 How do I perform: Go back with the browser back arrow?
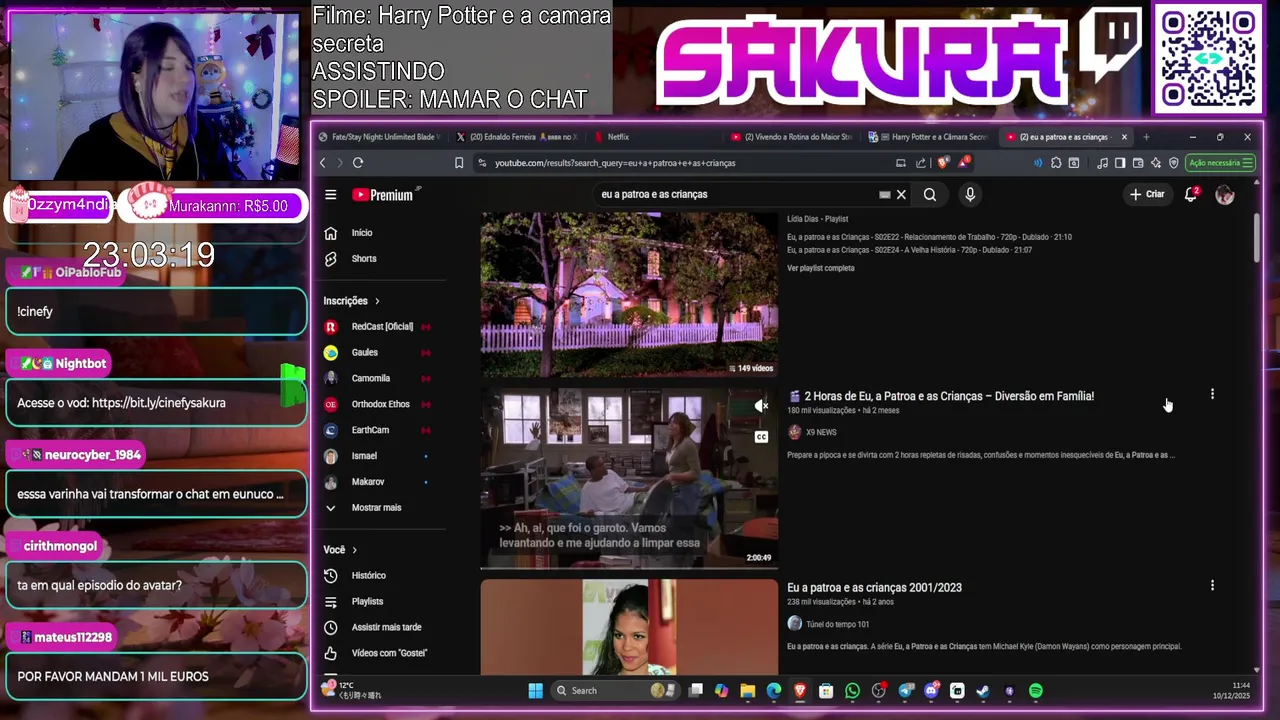tap(323, 163)
